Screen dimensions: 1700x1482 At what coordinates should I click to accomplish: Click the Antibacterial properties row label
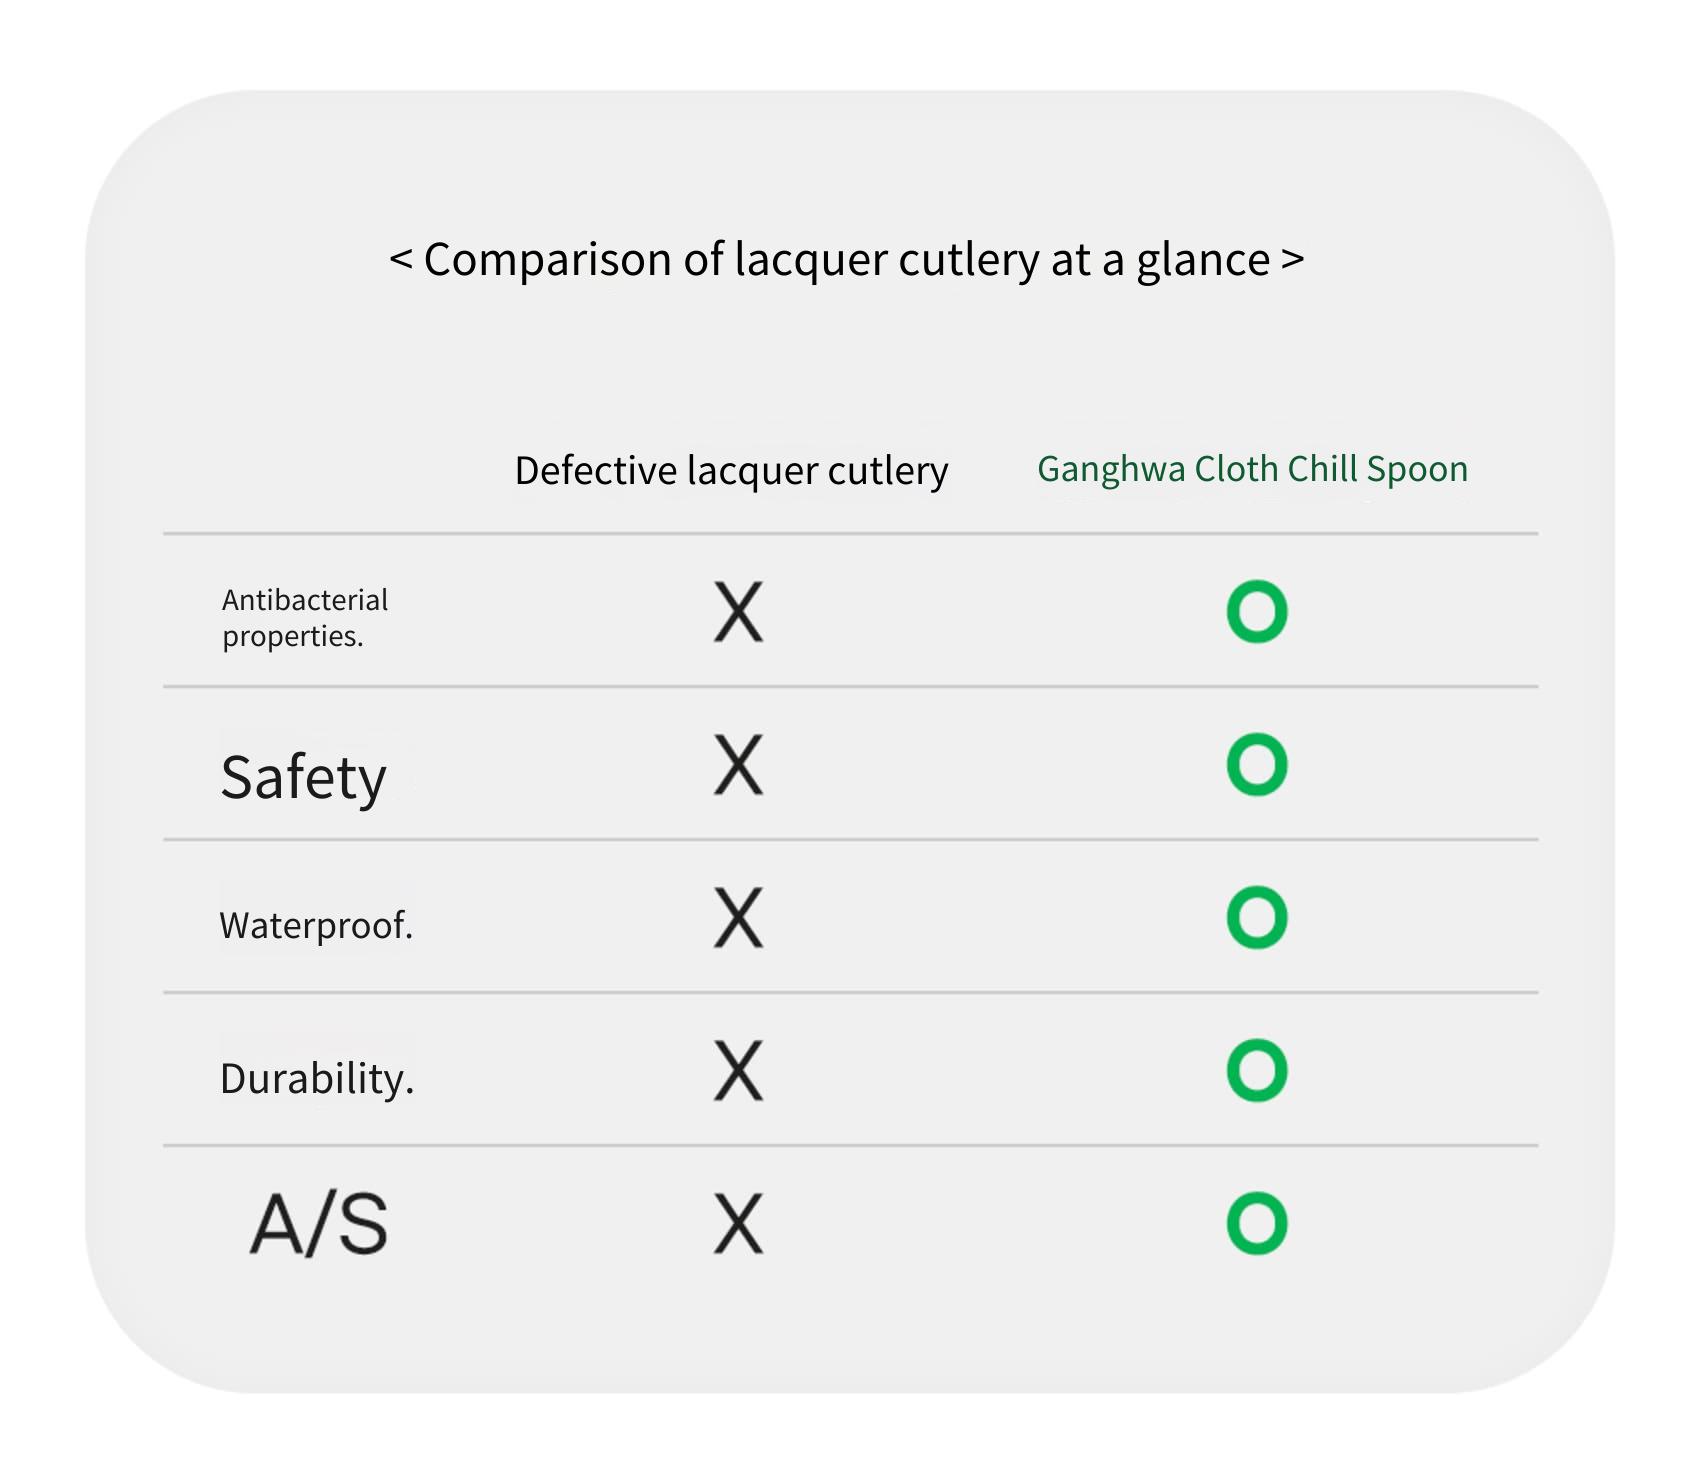tap(305, 618)
